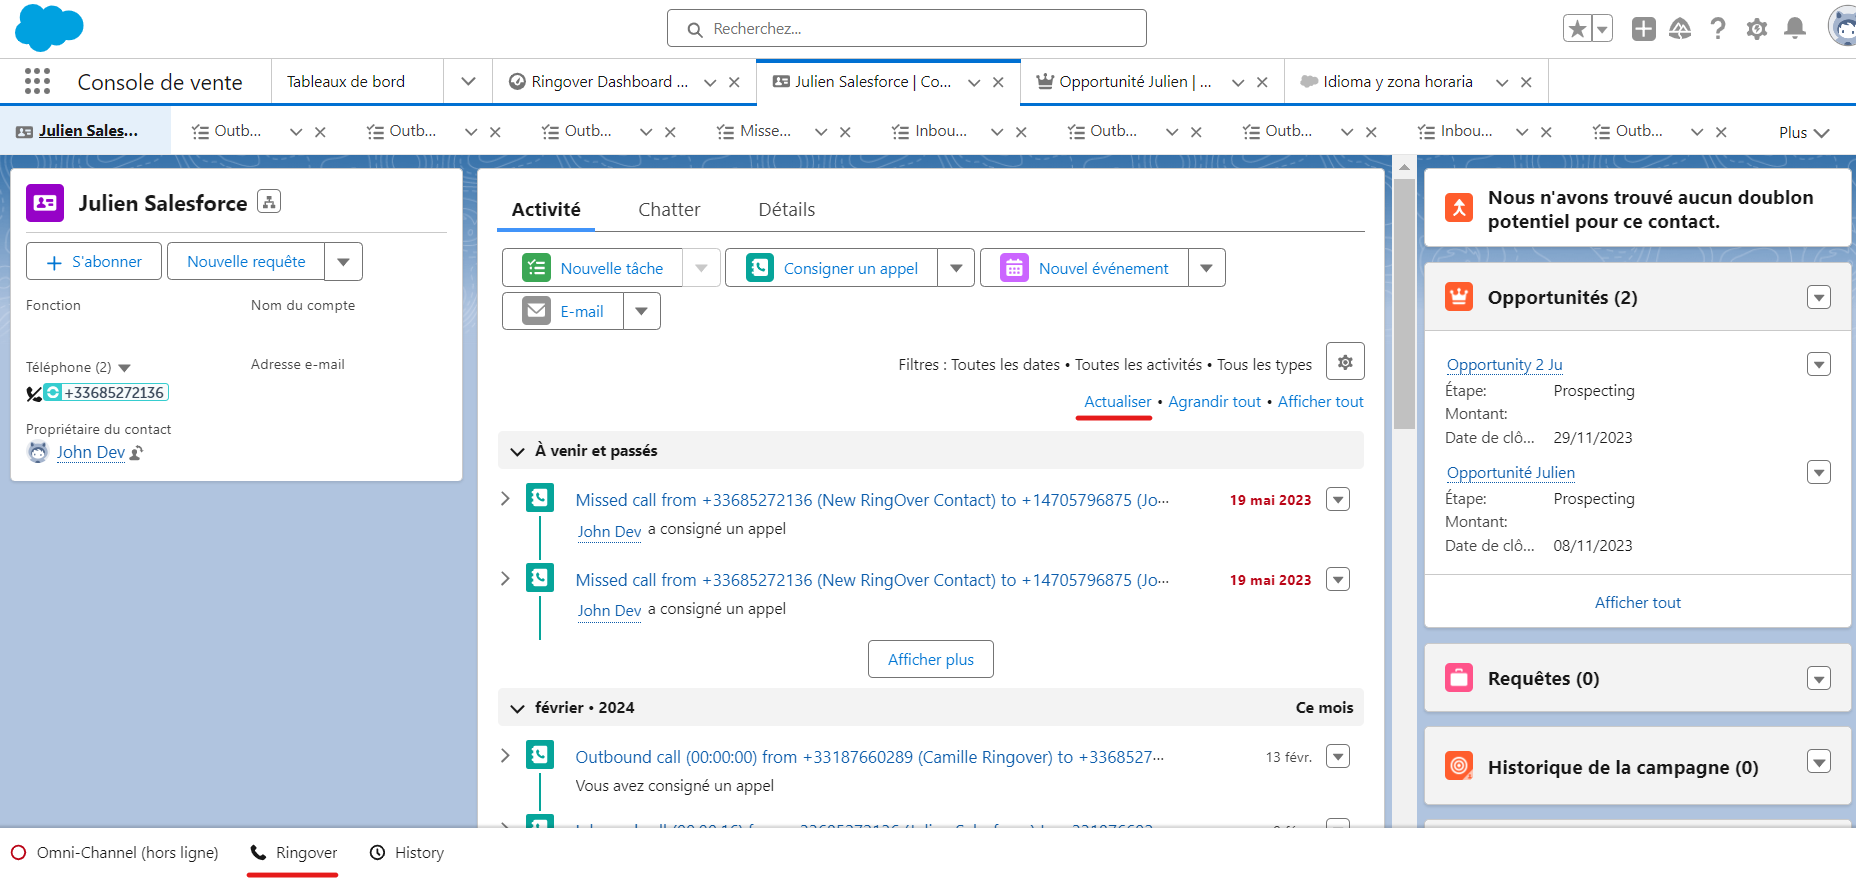Open dropdown beside the E-mail button
This screenshot has height=879, width=1856.
pyautogui.click(x=642, y=311)
